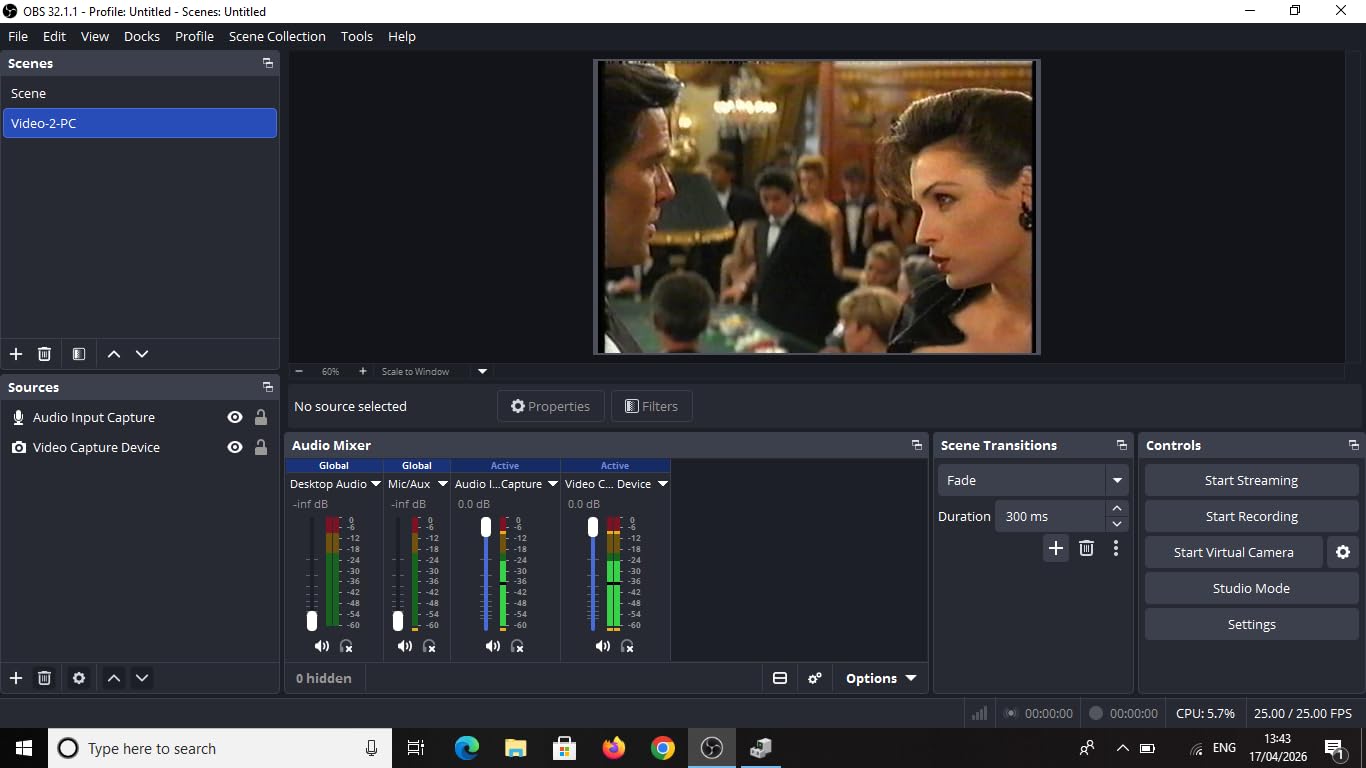Open Audio Mixer Options dropdown
Screen dimensions: 1366x768
(x=881, y=678)
